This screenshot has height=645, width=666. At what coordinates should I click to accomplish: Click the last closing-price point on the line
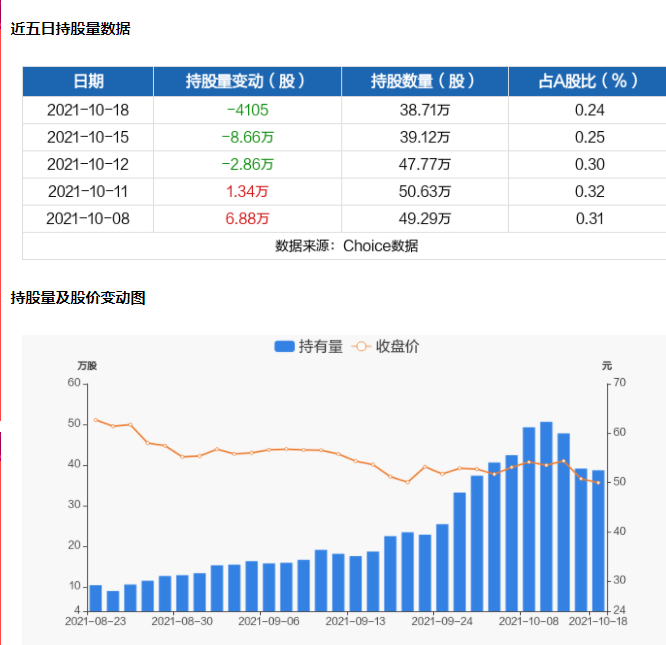pos(598,483)
